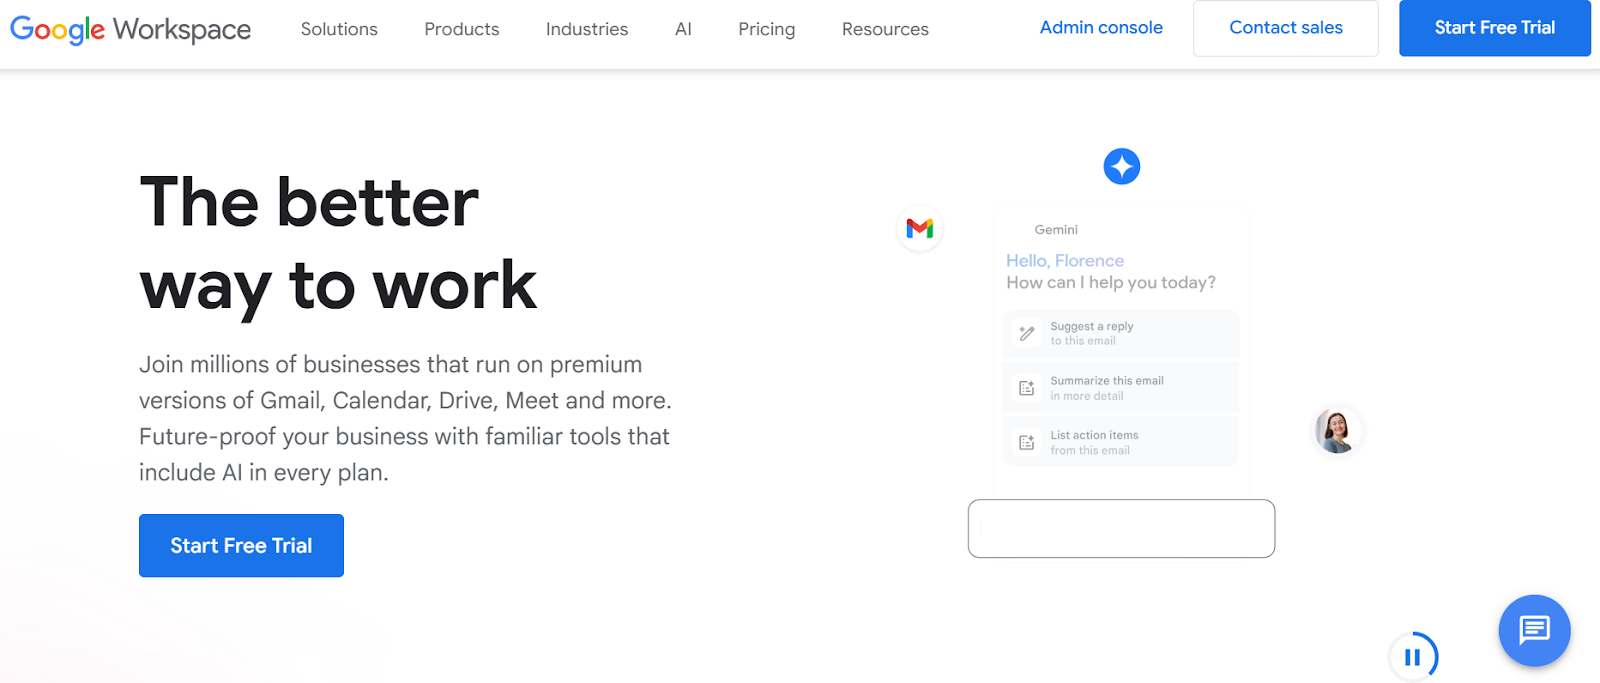Click the icon beside Summarize this email
This screenshot has height=683, width=1600.
point(1027,388)
